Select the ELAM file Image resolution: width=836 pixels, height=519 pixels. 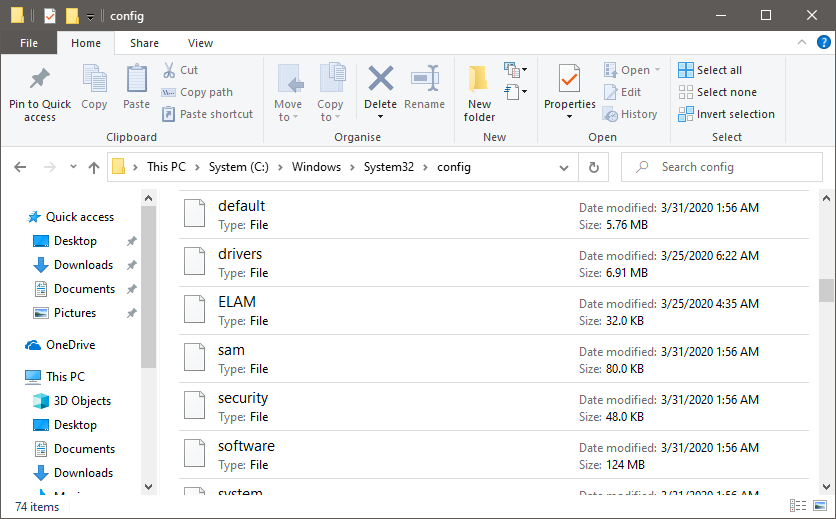pos(494,310)
